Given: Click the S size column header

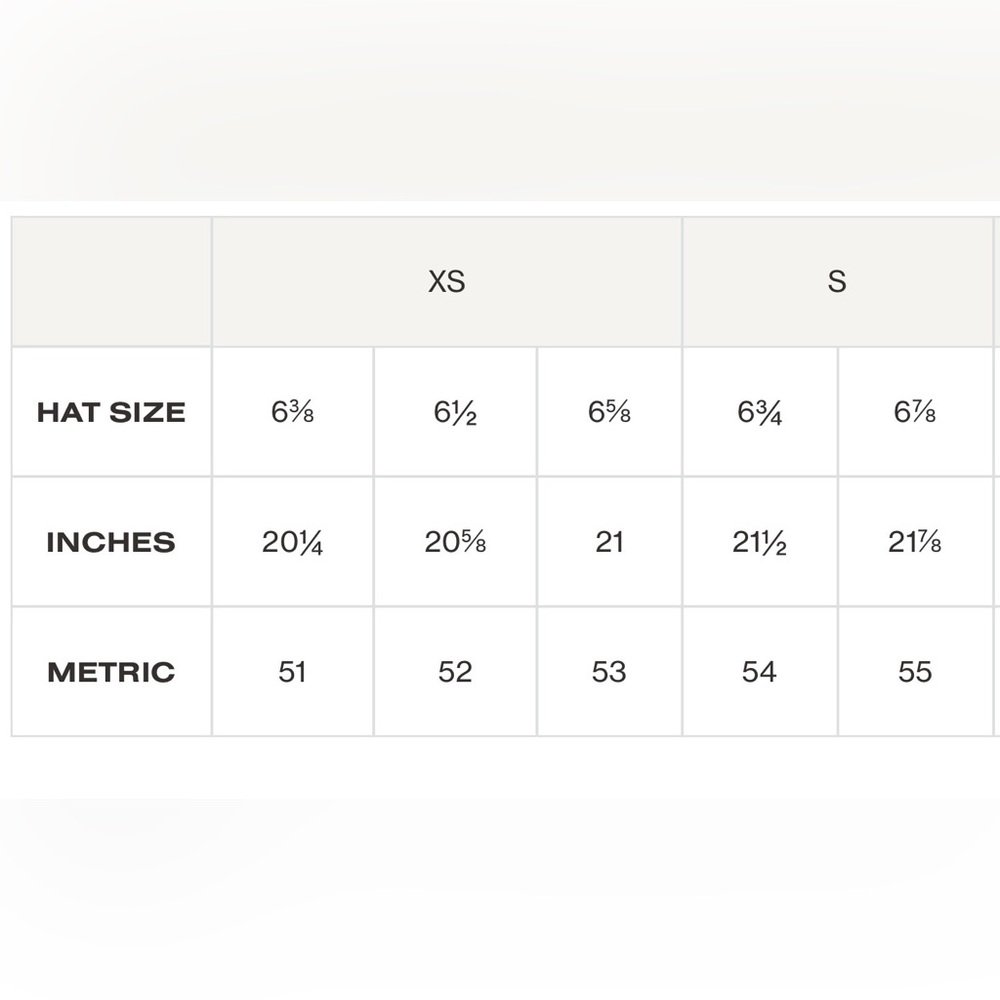Looking at the screenshot, I should pos(837,282).
